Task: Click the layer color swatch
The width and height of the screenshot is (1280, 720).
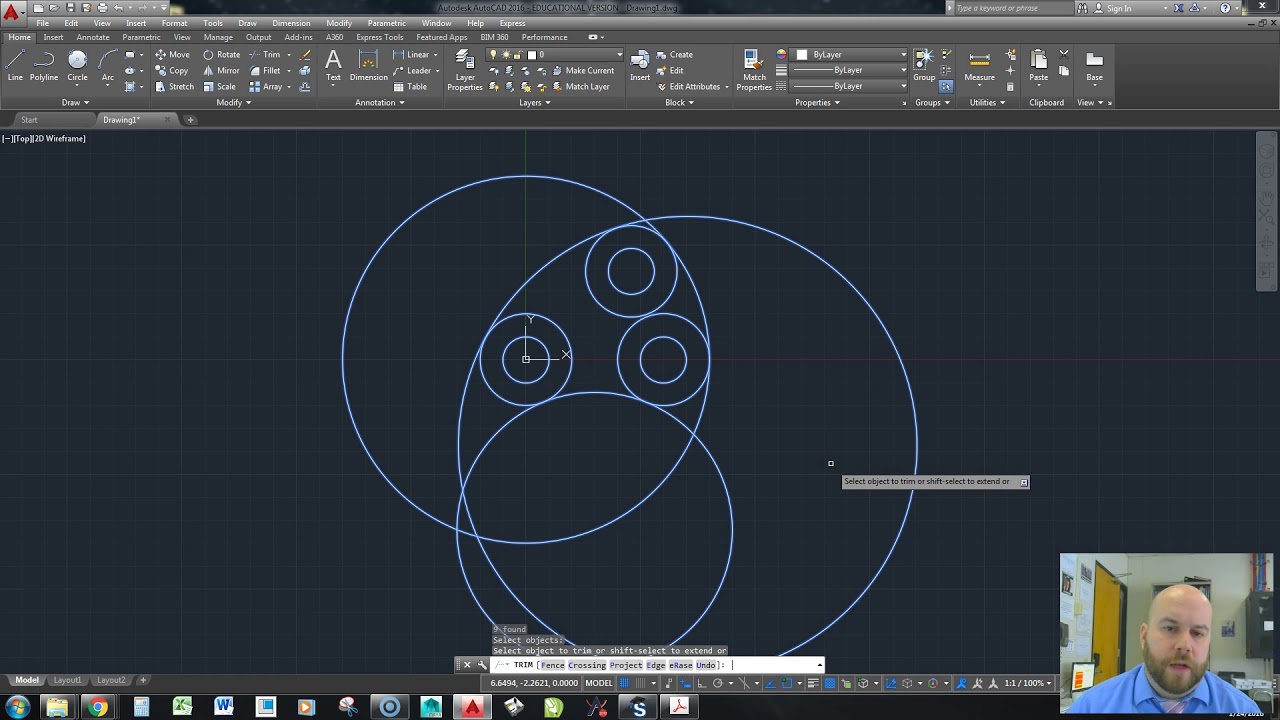Action: coord(531,55)
